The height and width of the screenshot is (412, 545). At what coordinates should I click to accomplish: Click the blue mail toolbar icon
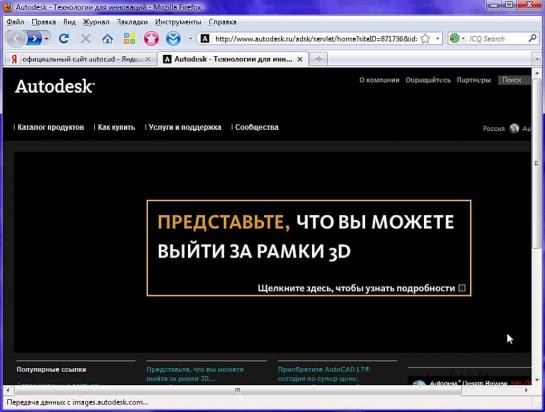tap(173, 38)
